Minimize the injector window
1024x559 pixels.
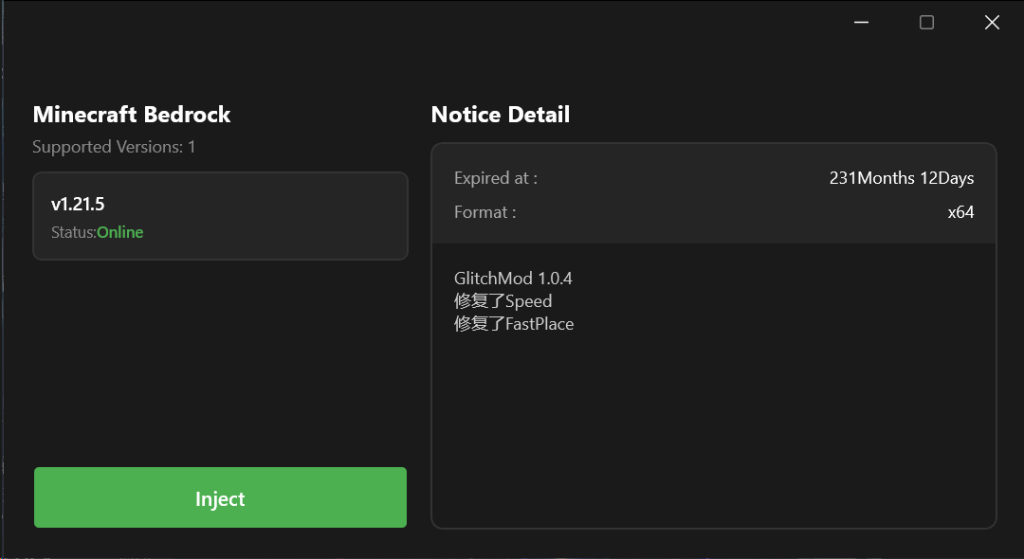[x=861, y=22]
